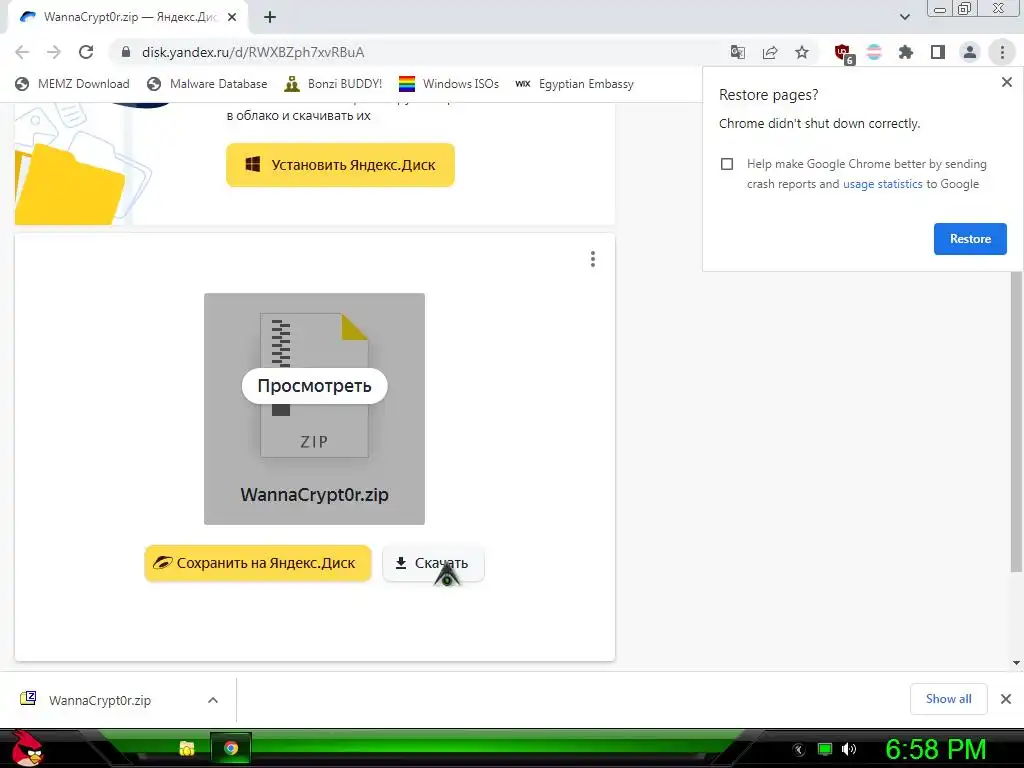The image size is (1024, 768).
Task: Go back using the browser back arrow
Action: point(22,52)
